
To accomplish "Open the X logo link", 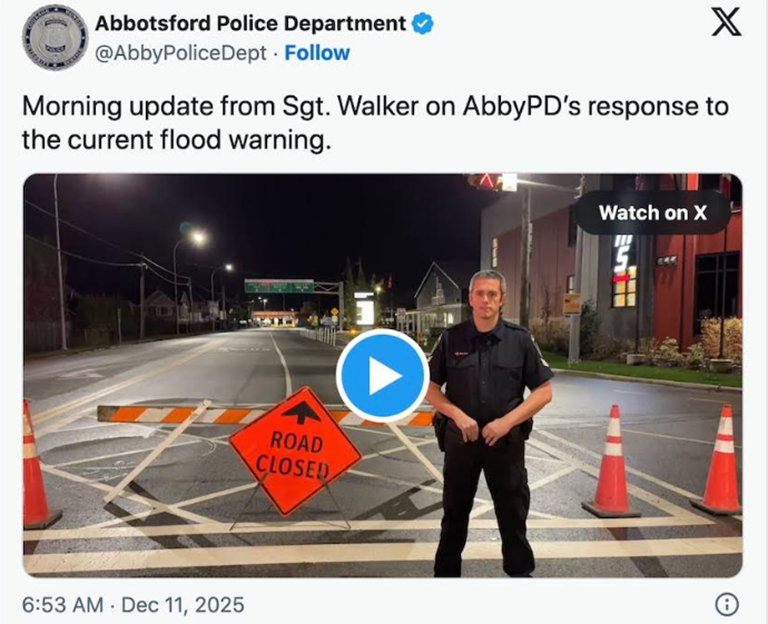I will 726,22.
